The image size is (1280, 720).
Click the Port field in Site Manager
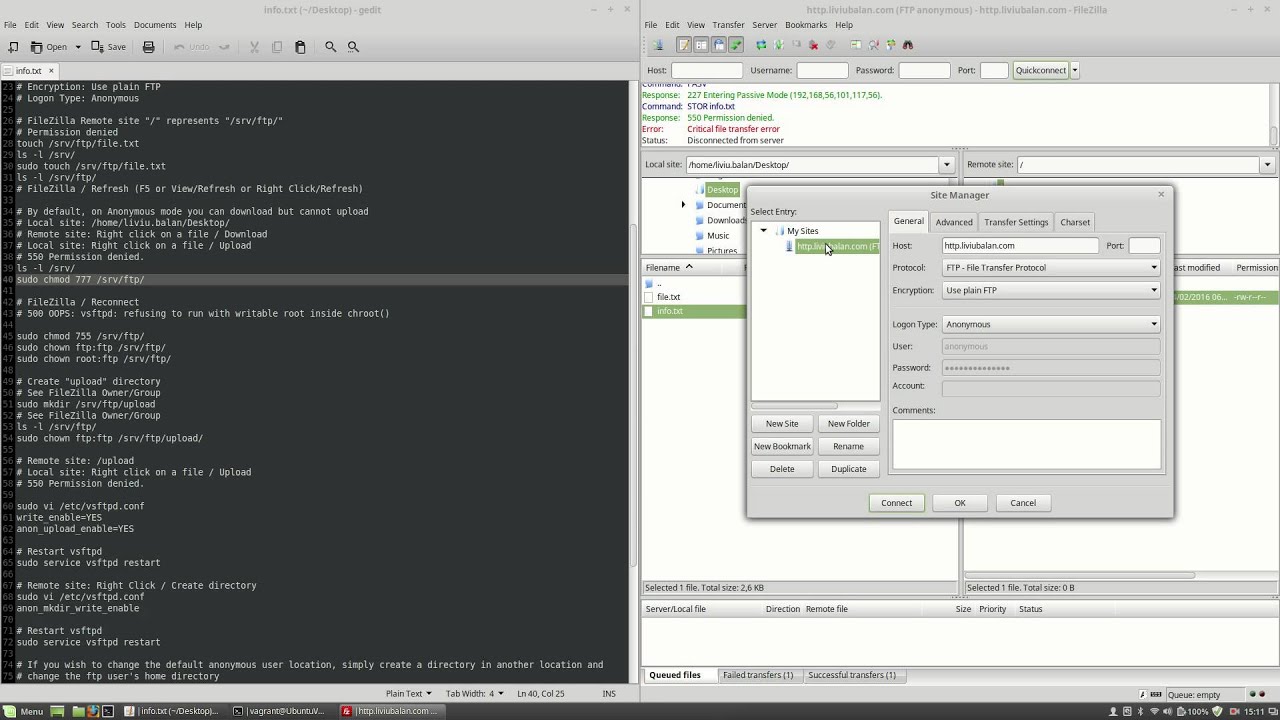[1144, 246]
